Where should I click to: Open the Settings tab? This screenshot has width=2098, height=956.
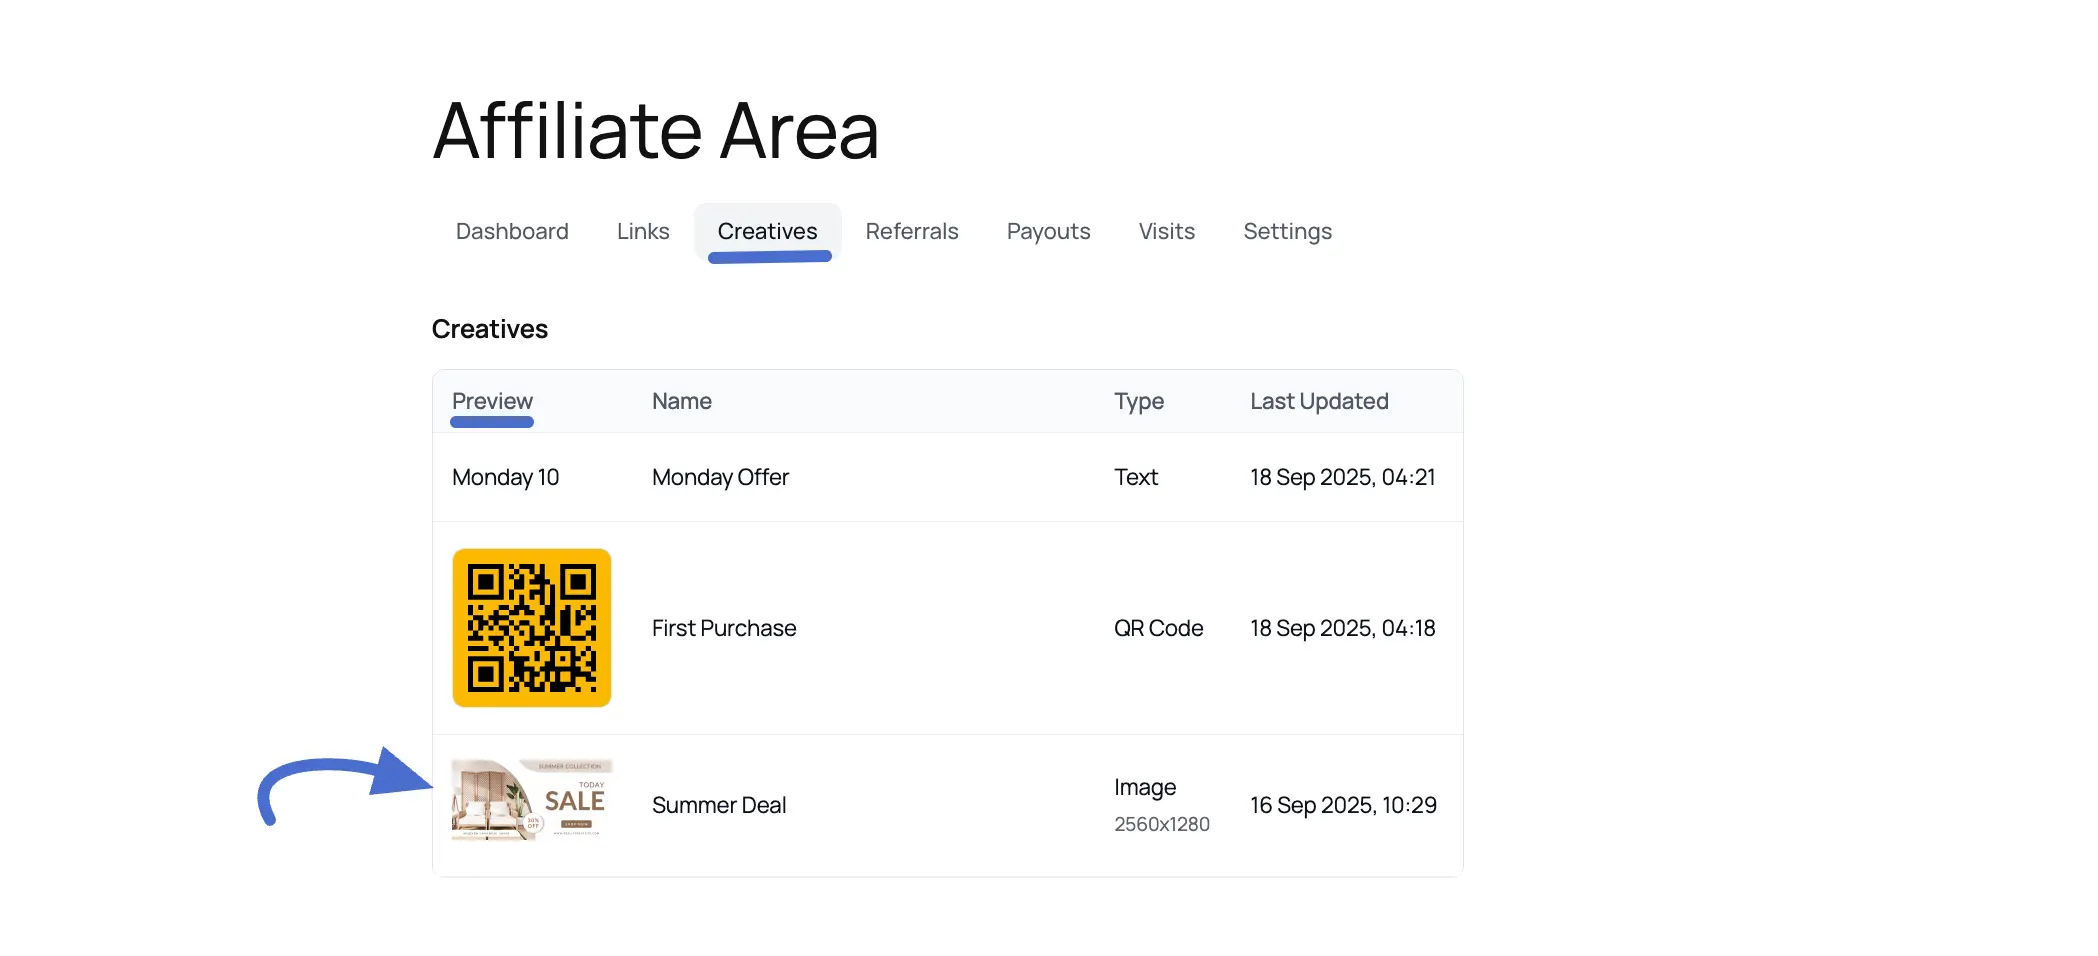[1287, 232]
